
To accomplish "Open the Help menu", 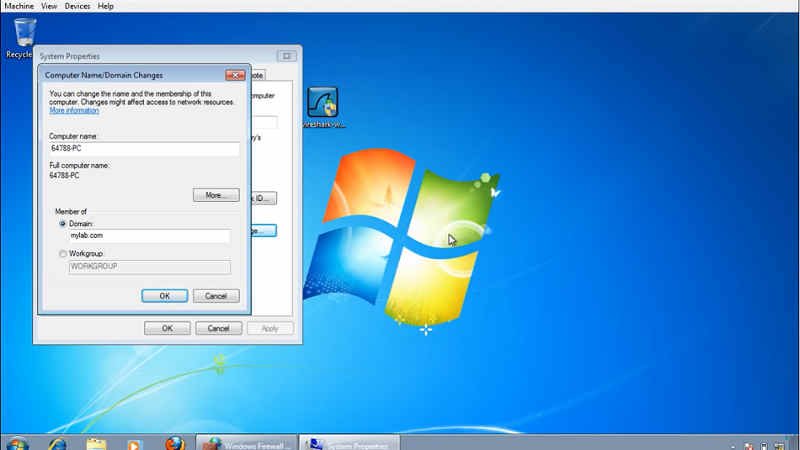I will [106, 6].
